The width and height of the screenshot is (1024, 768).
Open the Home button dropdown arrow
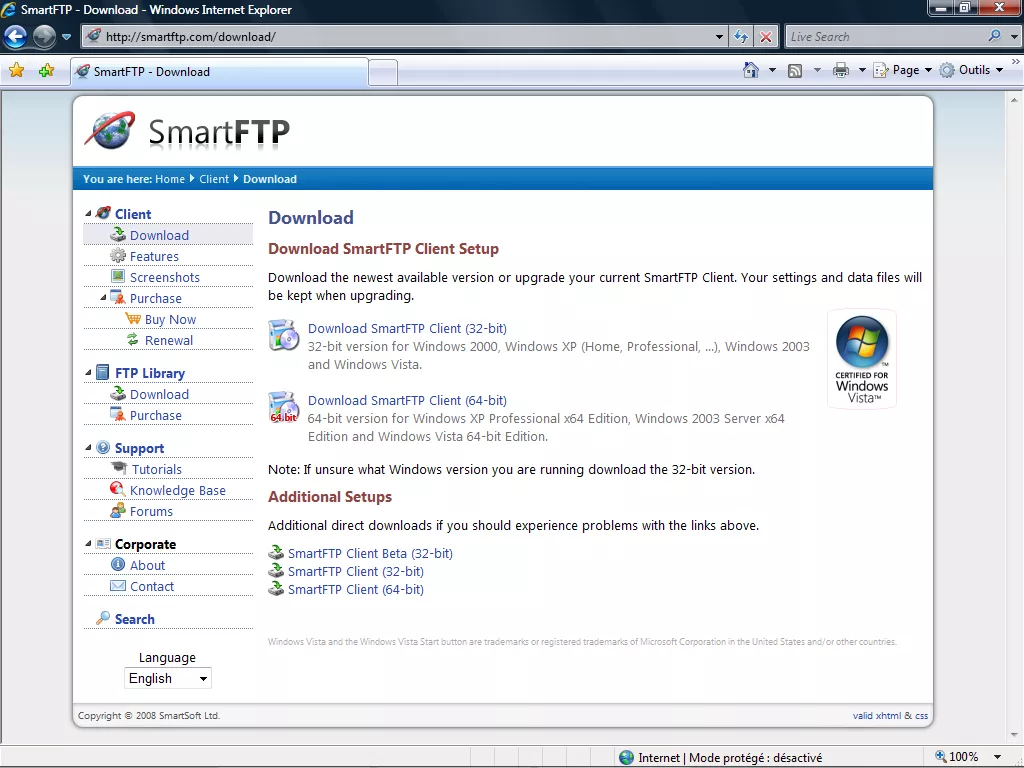tap(772, 70)
